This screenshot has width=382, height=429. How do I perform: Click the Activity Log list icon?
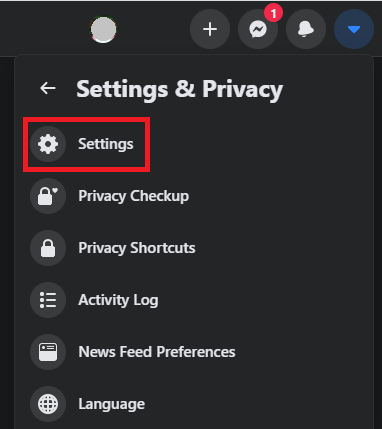click(48, 300)
